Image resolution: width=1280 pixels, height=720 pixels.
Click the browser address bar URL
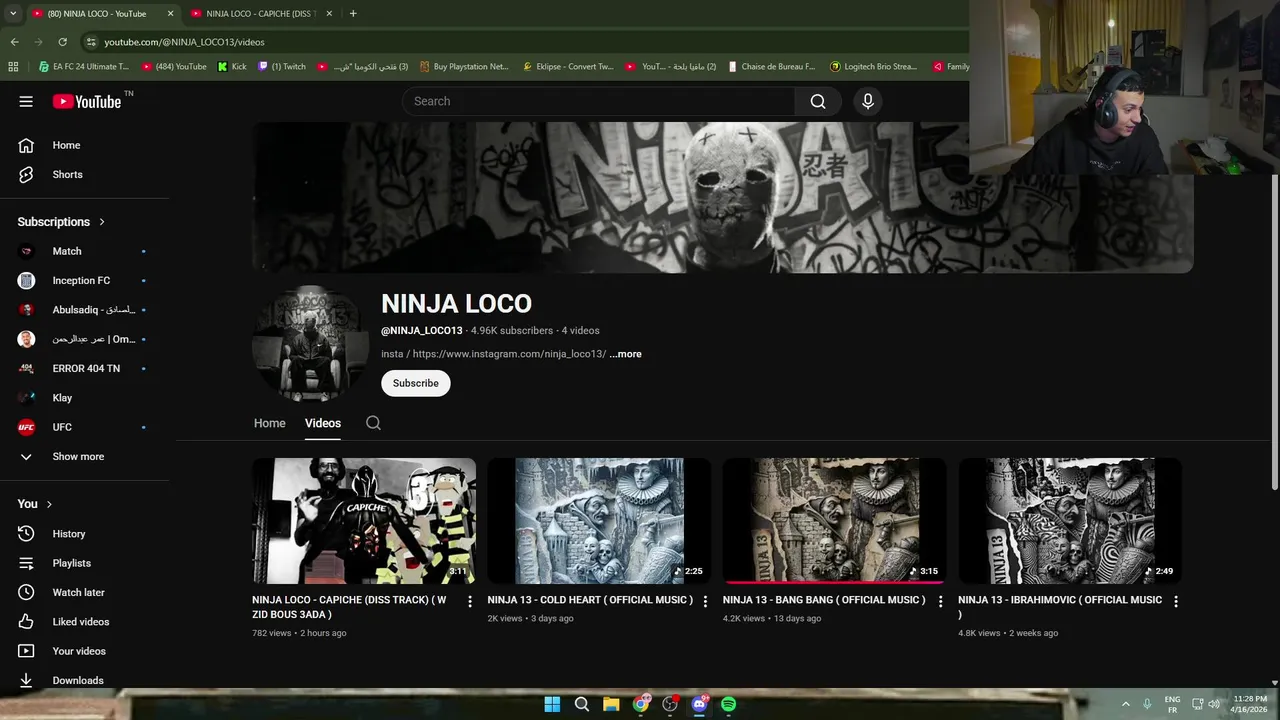185,42
